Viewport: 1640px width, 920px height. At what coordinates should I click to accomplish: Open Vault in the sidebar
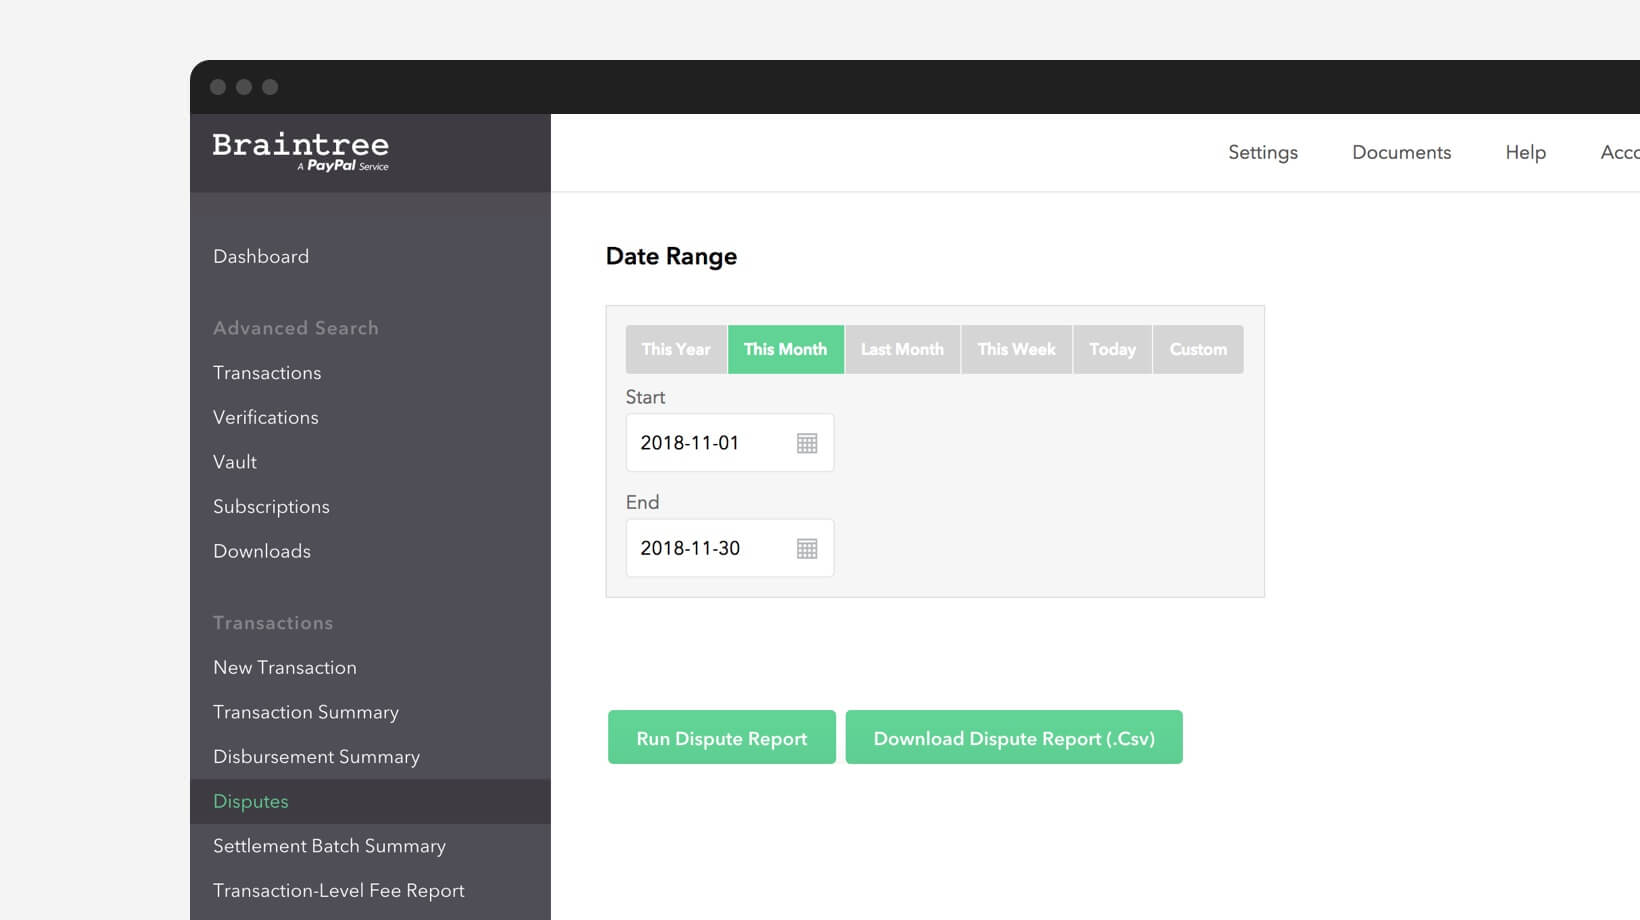(235, 462)
